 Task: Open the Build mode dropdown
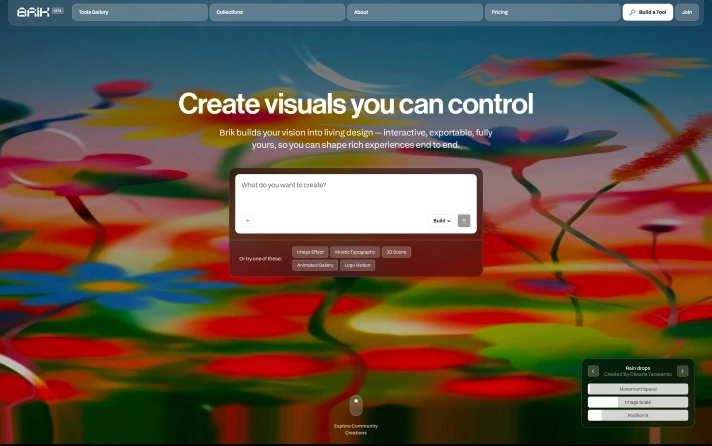click(x=441, y=221)
